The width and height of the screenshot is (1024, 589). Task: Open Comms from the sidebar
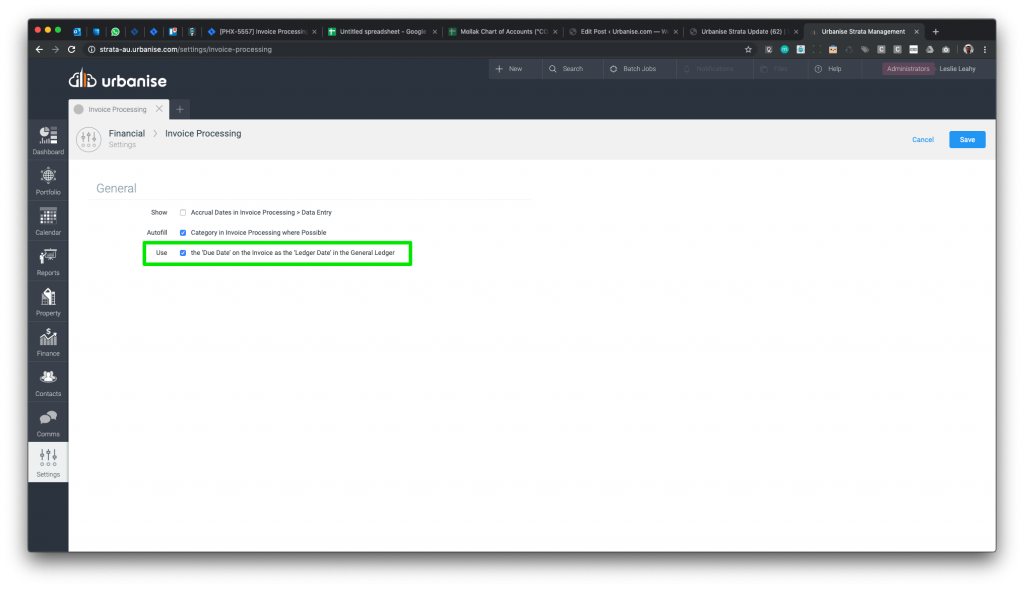coord(48,422)
